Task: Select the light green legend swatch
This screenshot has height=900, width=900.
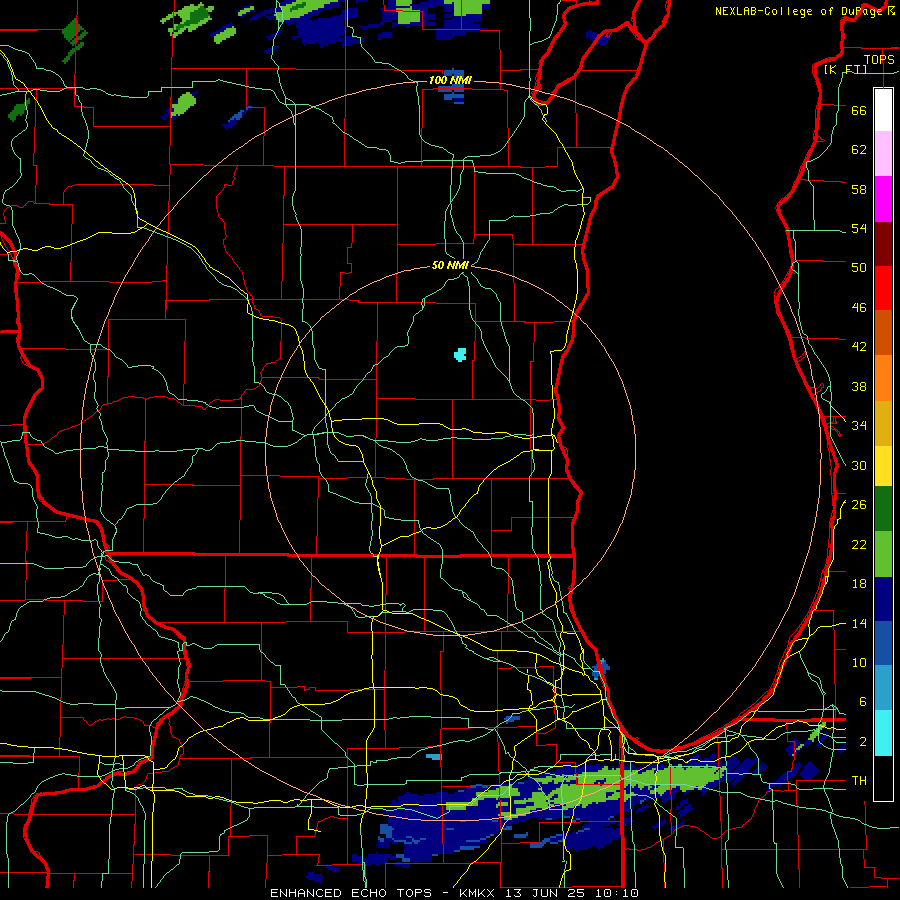Action: [x=883, y=554]
